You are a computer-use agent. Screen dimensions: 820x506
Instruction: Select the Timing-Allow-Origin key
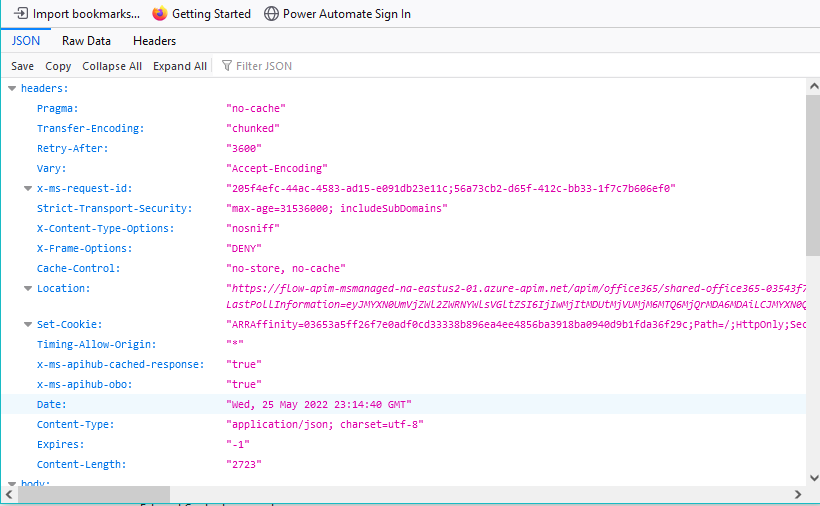coord(97,344)
